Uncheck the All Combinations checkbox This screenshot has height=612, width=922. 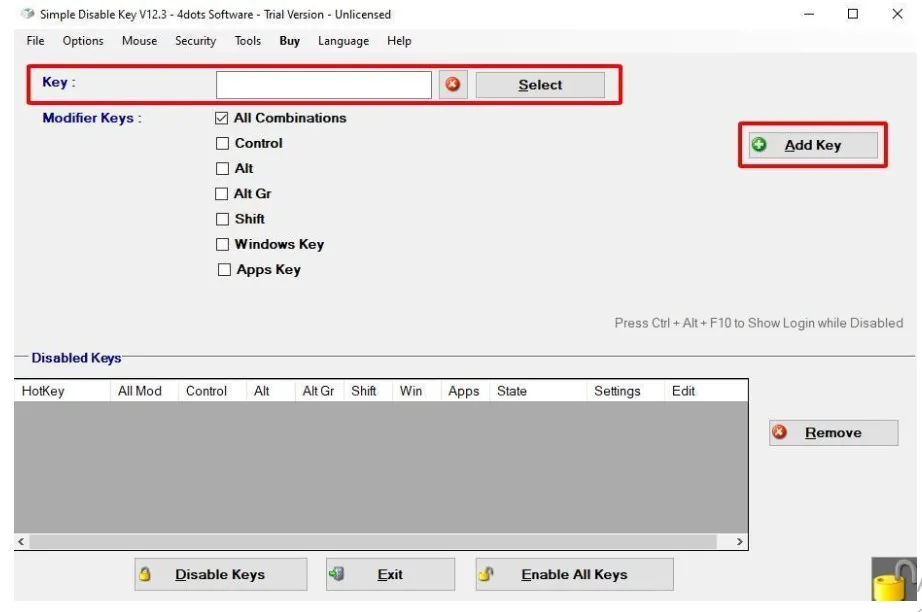[222, 118]
